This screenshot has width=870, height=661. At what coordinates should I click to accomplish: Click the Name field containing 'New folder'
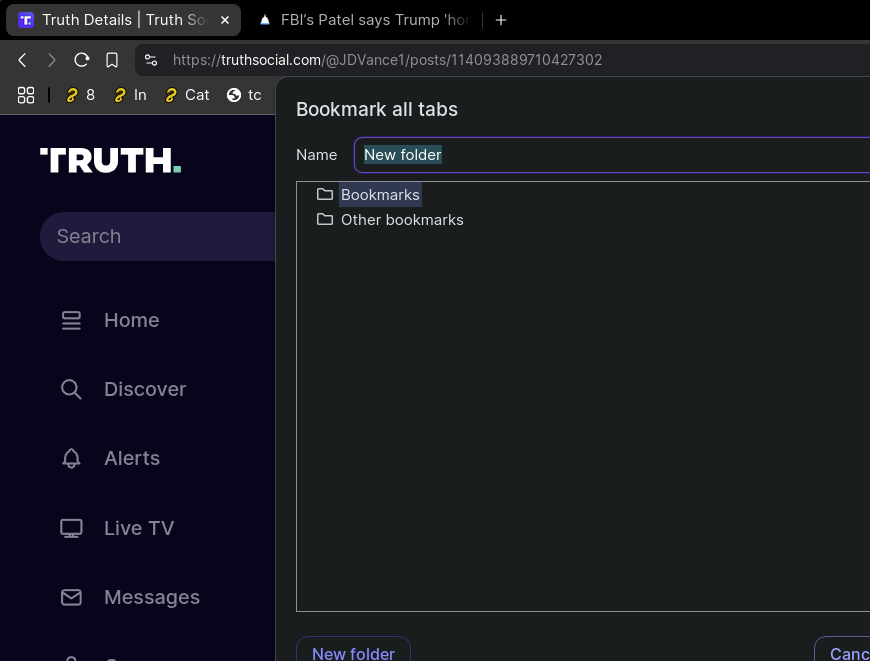click(611, 155)
